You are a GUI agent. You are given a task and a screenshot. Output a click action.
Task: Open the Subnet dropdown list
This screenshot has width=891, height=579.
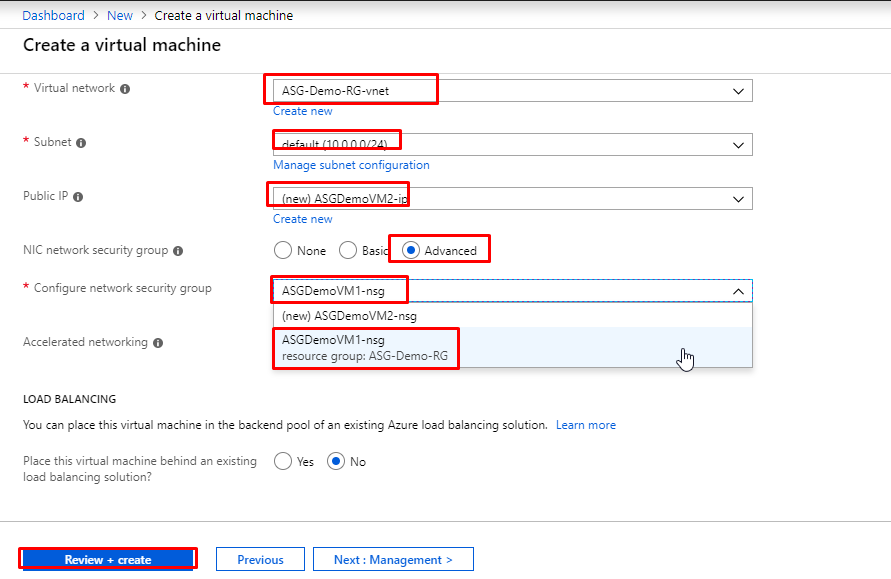pyautogui.click(x=738, y=145)
